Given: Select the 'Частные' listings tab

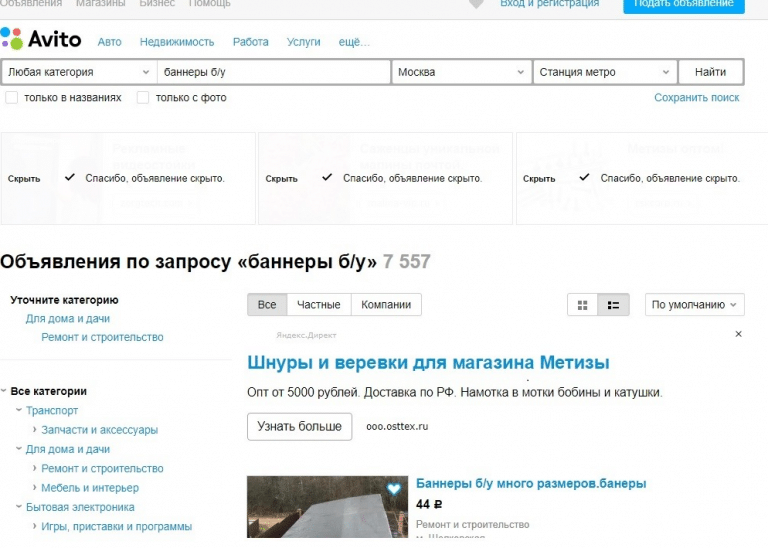Looking at the screenshot, I should 319,305.
